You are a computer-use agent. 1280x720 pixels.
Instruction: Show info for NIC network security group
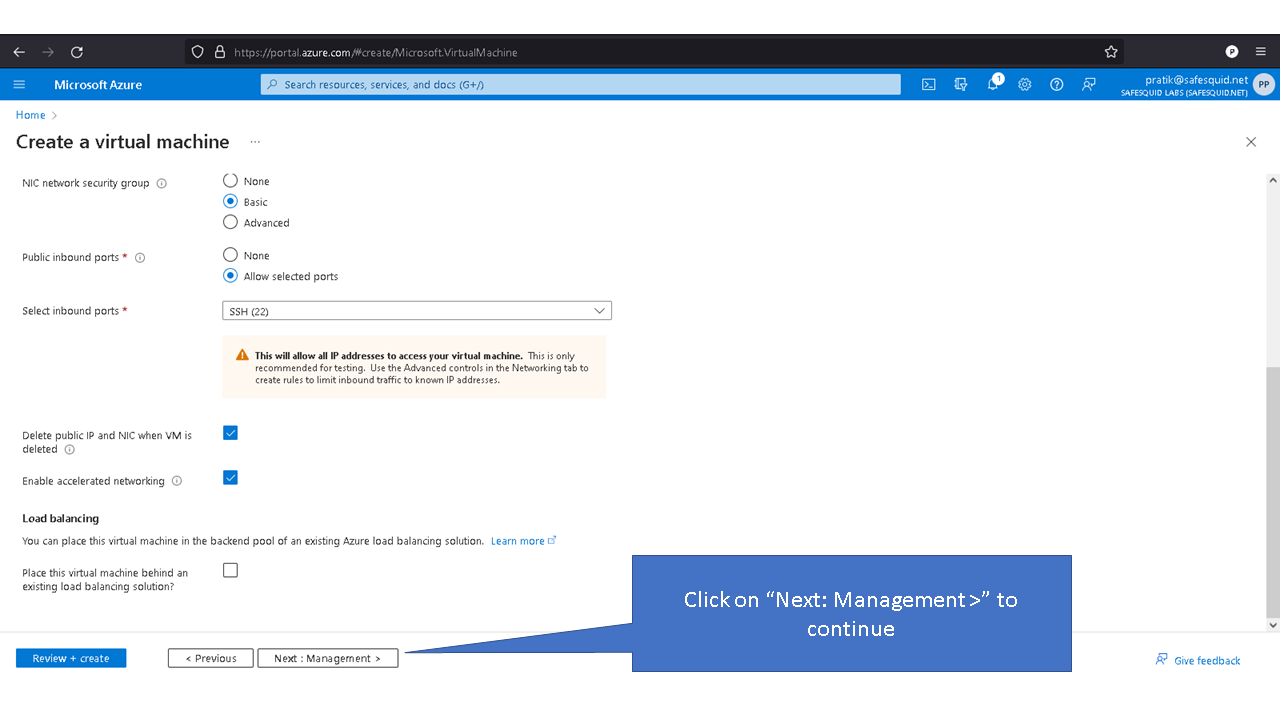[x=162, y=184]
